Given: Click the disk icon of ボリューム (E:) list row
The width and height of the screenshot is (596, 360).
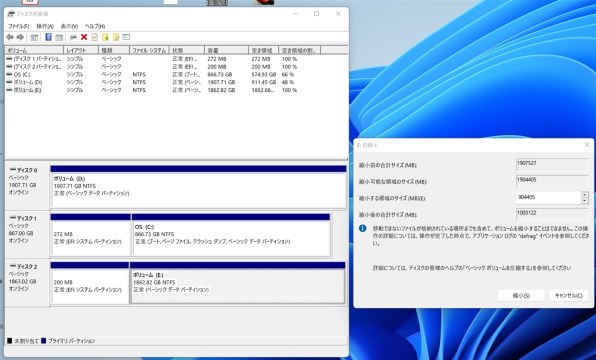Looking at the screenshot, I should point(9,90).
